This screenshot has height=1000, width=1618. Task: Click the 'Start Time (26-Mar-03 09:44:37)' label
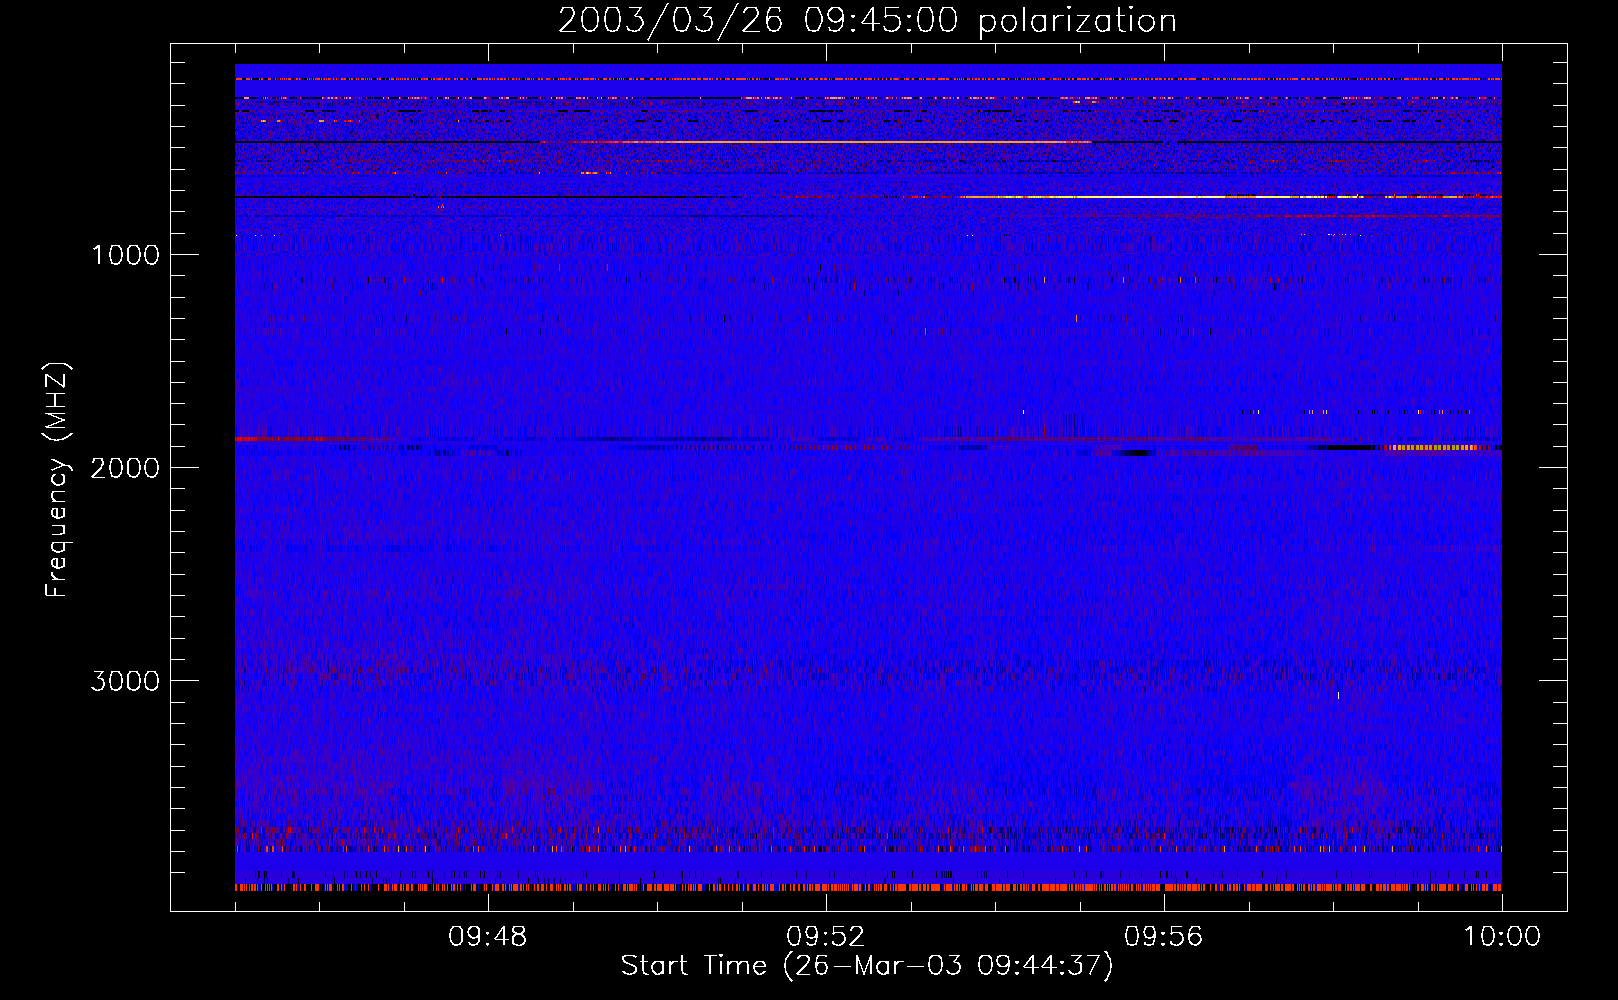(867, 966)
